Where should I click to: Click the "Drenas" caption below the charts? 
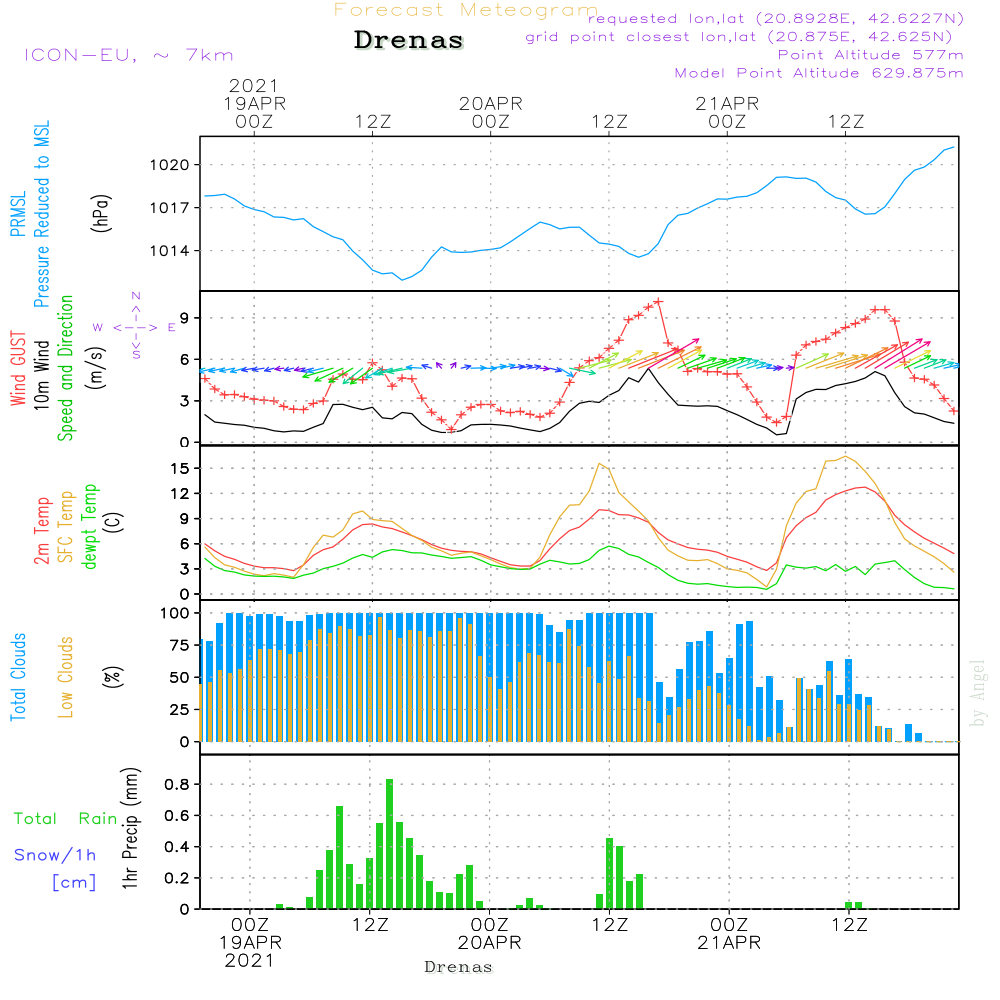[x=458, y=967]
